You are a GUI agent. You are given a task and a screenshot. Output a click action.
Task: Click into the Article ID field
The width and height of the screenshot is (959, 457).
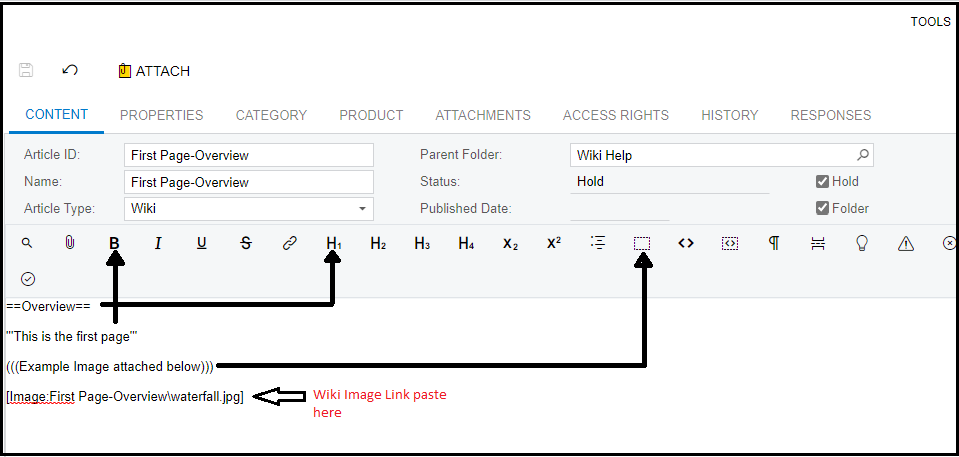tap(249, 155)
